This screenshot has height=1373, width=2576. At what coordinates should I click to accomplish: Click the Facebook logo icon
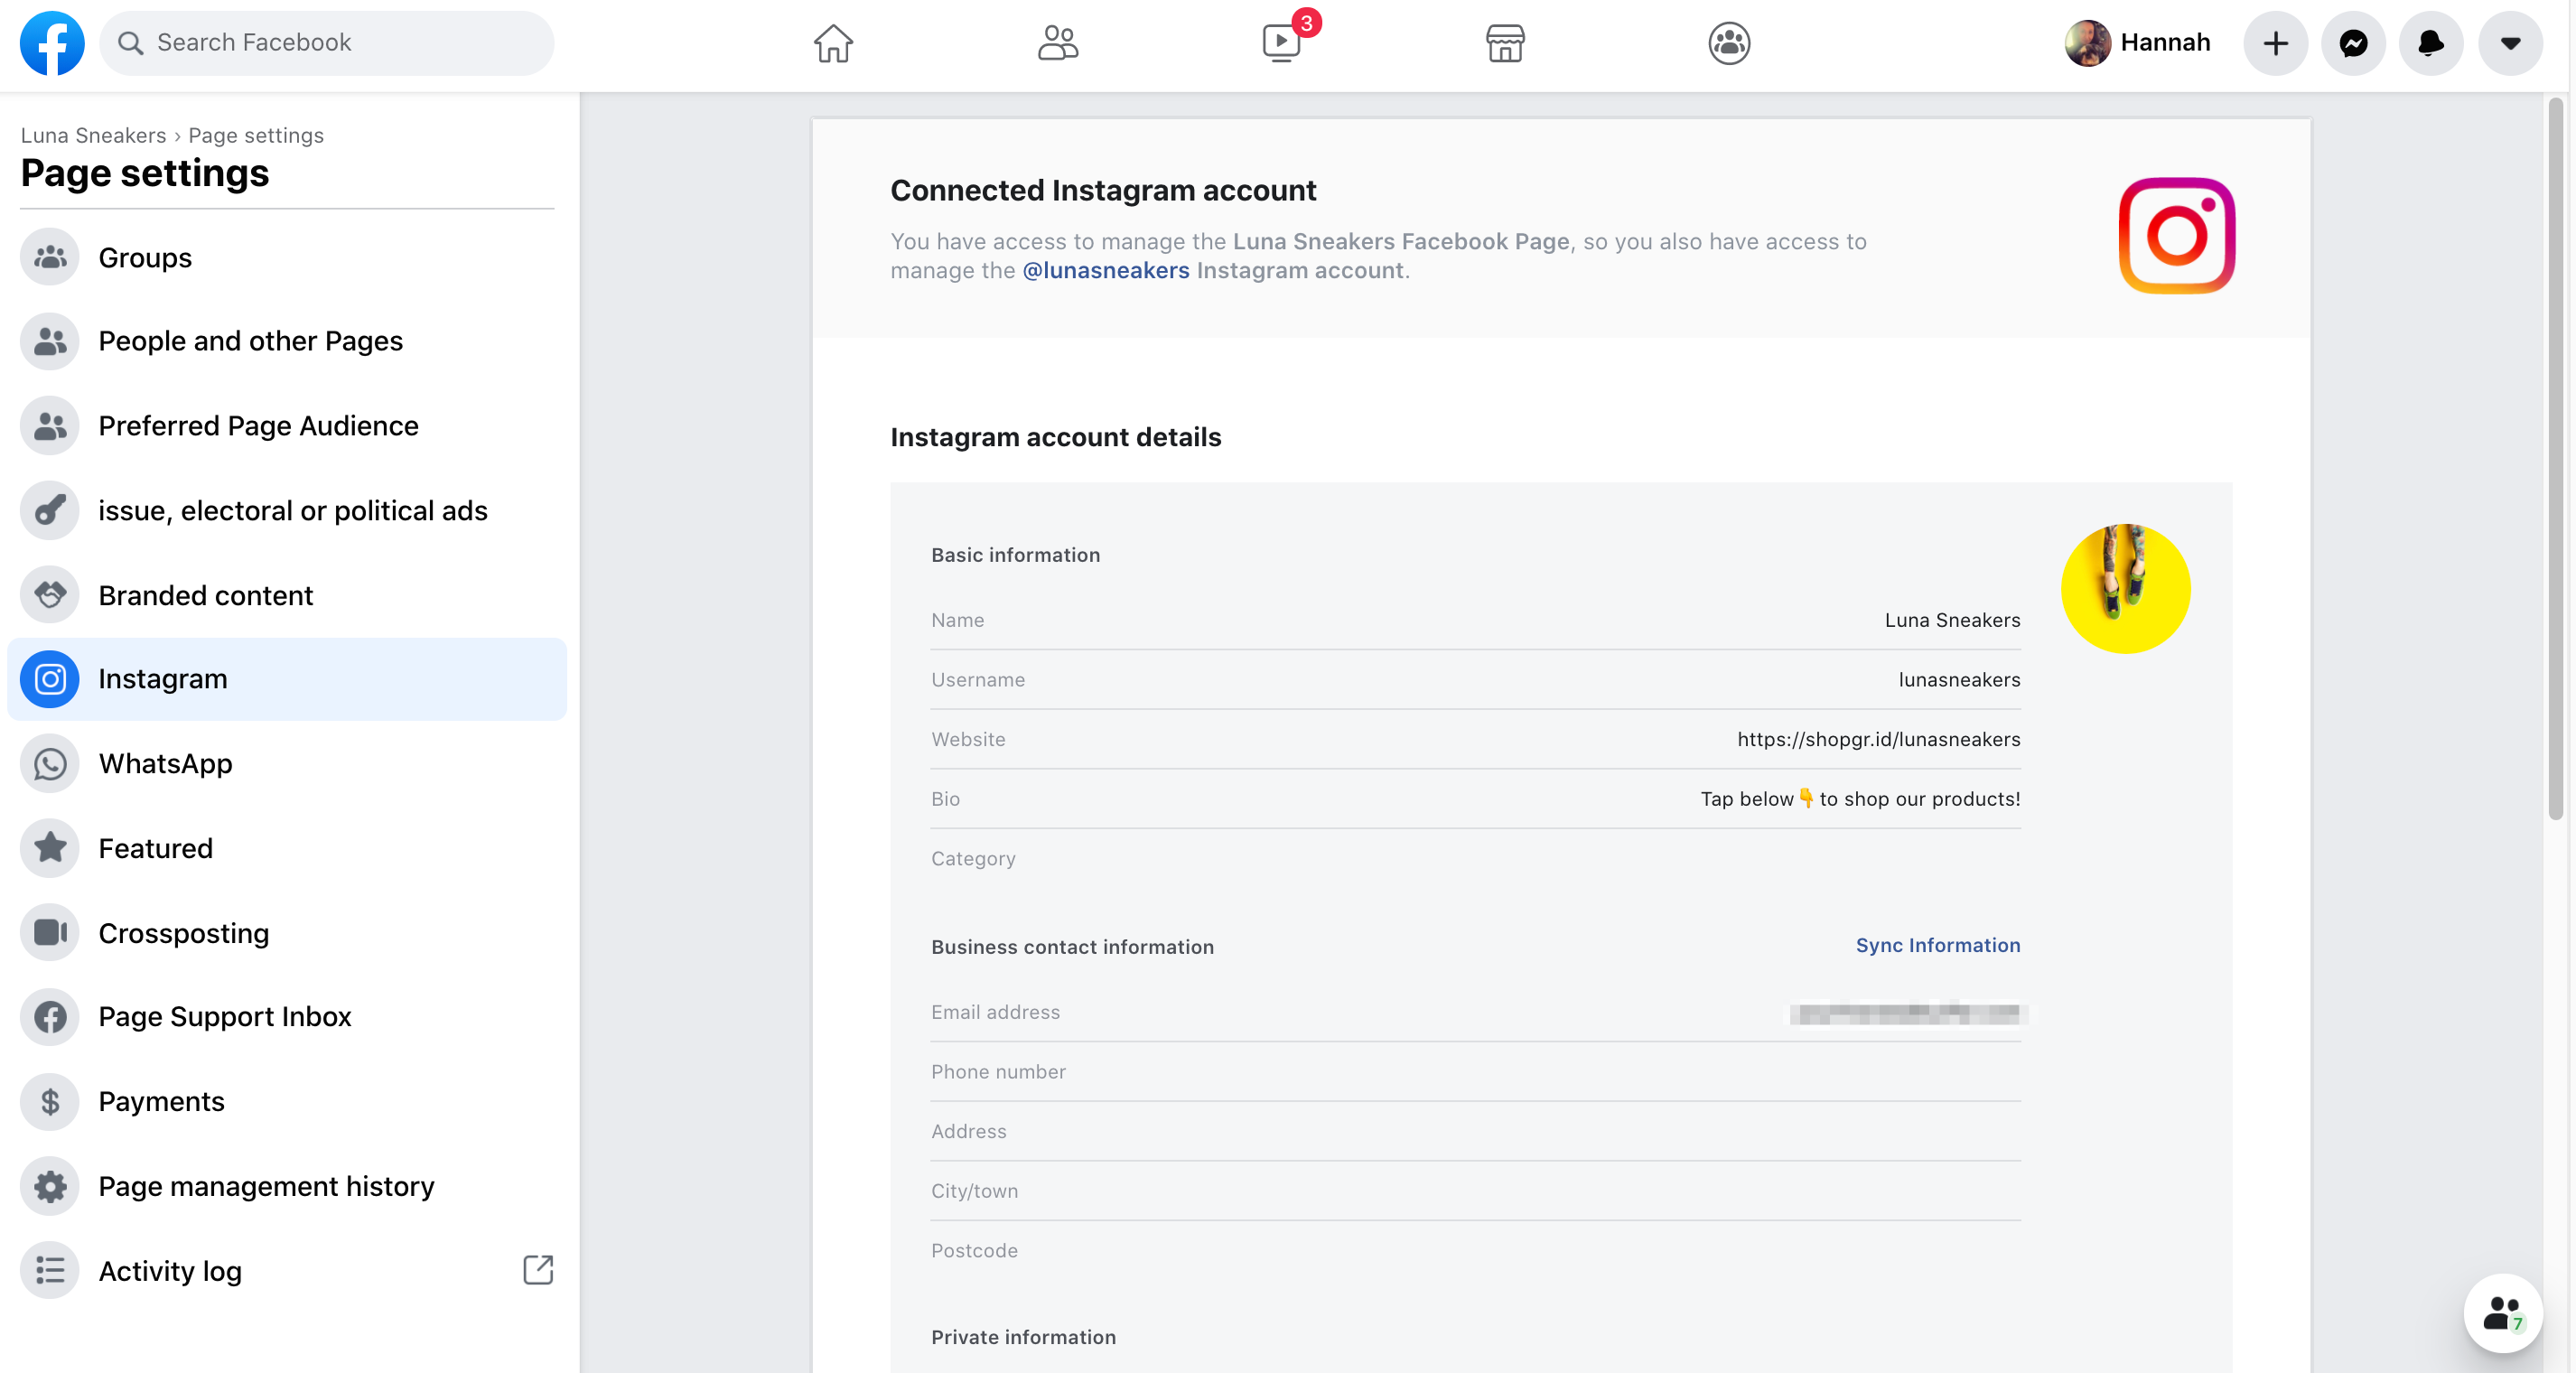(x=52, y=43)
